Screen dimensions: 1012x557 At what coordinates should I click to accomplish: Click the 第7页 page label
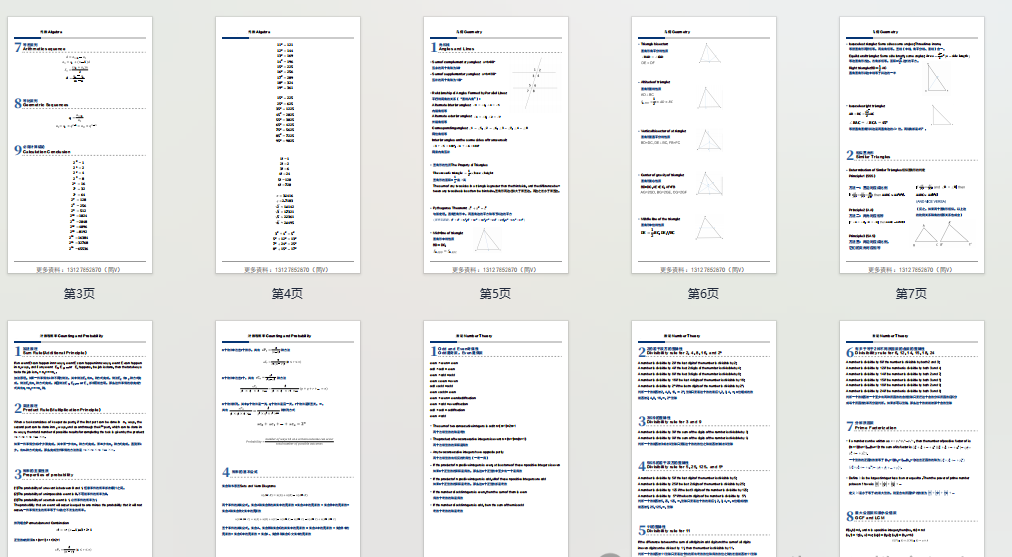coord(910,294)
